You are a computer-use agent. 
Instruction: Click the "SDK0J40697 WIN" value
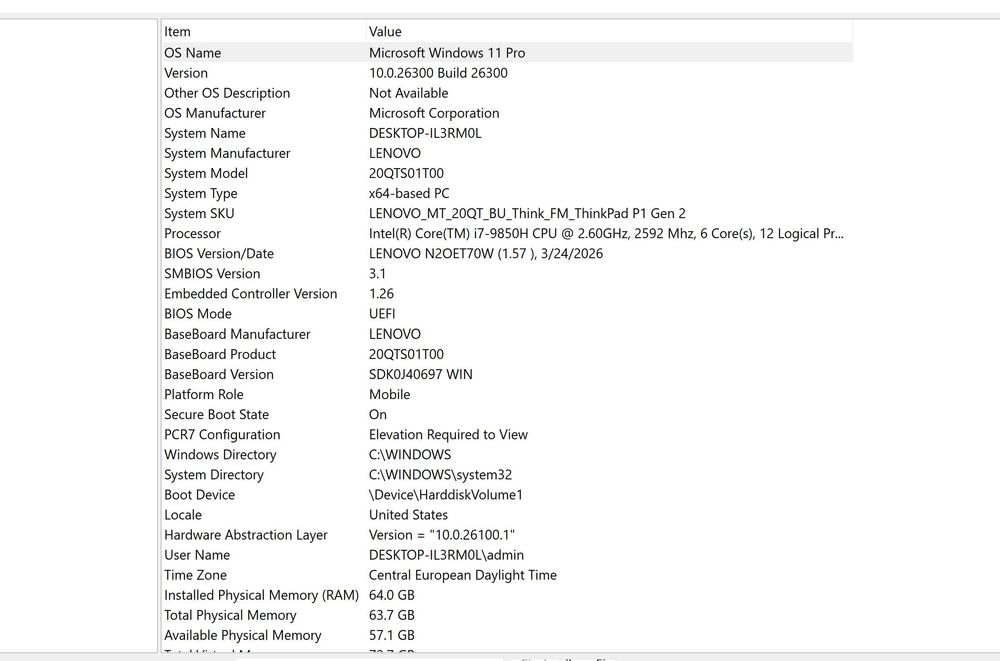pyautogui.click(x=421, y=375)
